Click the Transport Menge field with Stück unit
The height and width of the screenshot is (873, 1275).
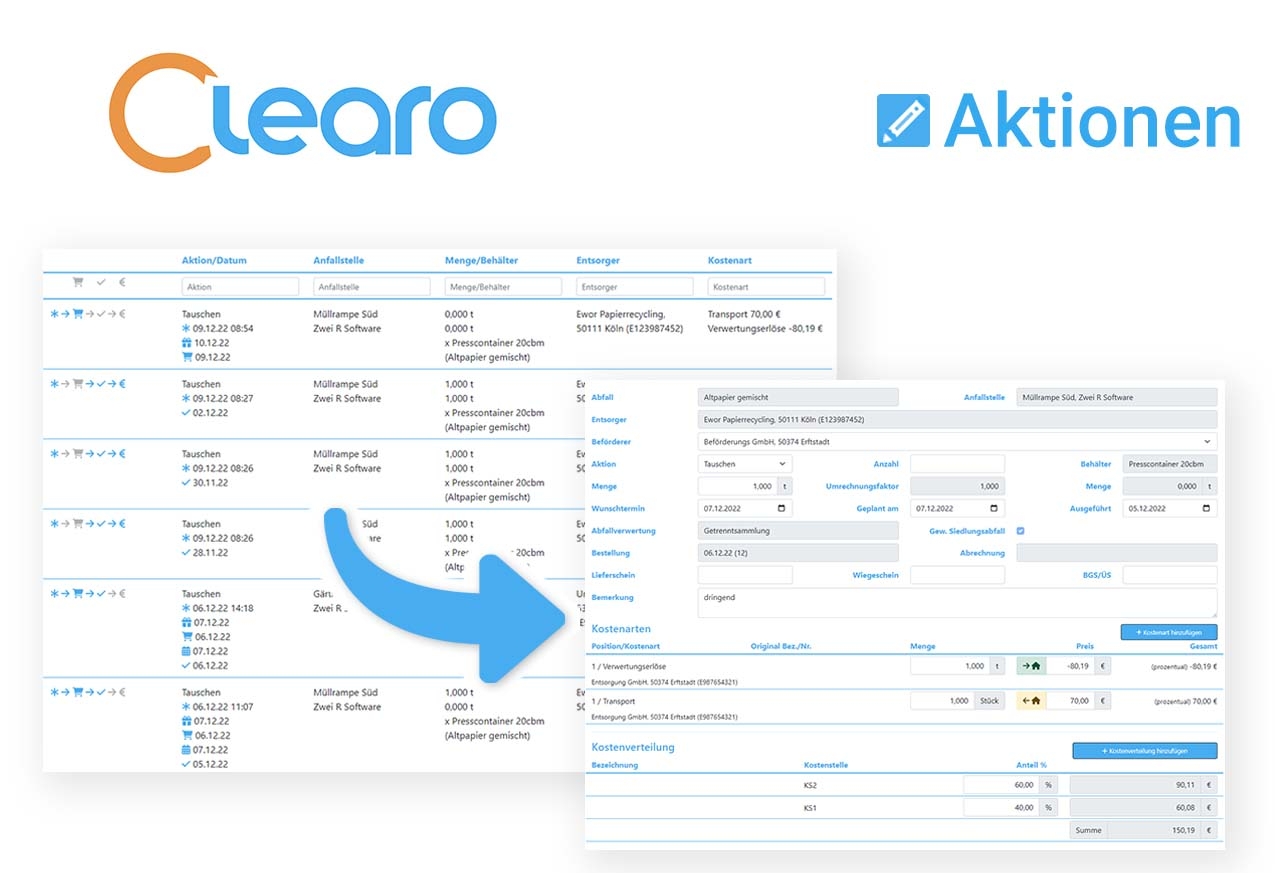tap(942, 701)
